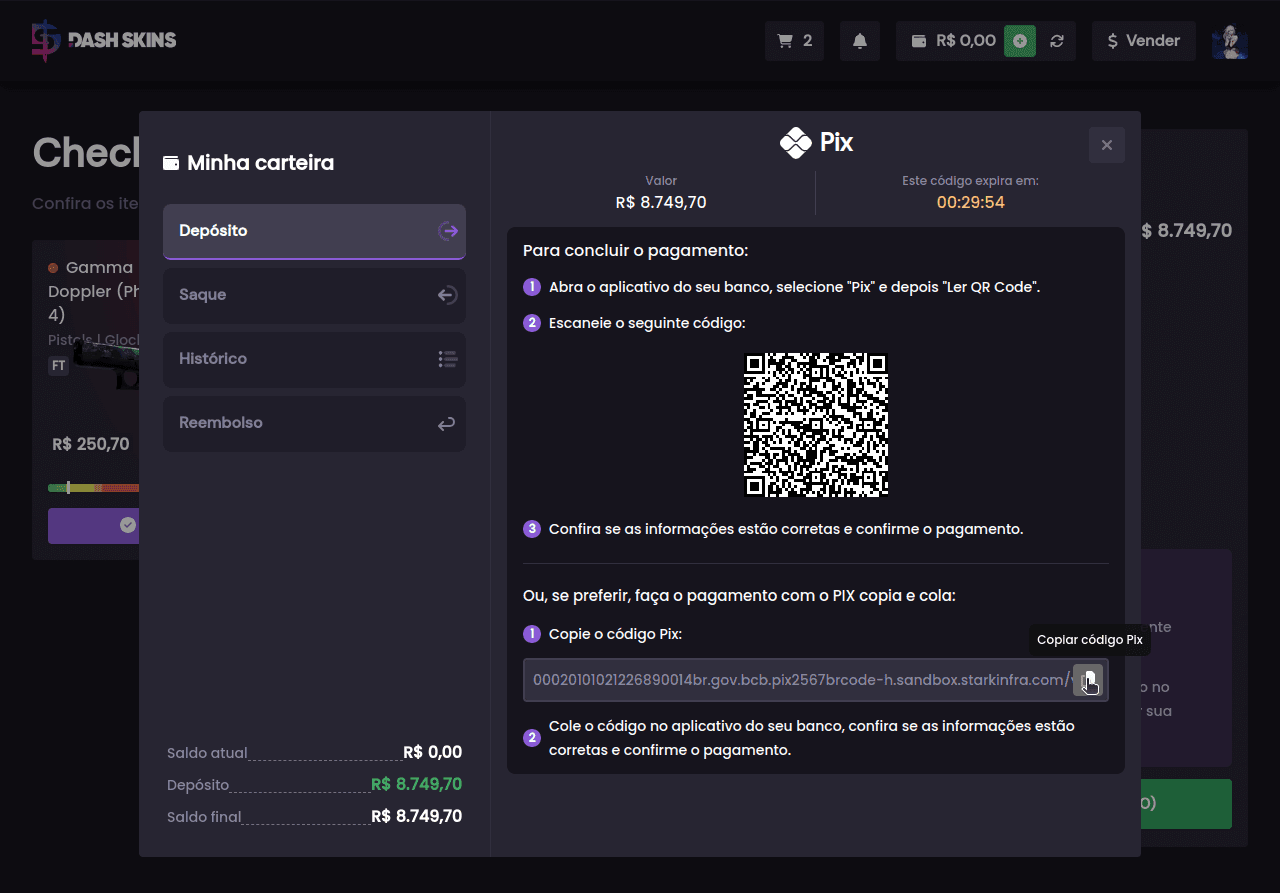Open the user profile avatar
1280x893 pixels.
tap(1229, 41)
